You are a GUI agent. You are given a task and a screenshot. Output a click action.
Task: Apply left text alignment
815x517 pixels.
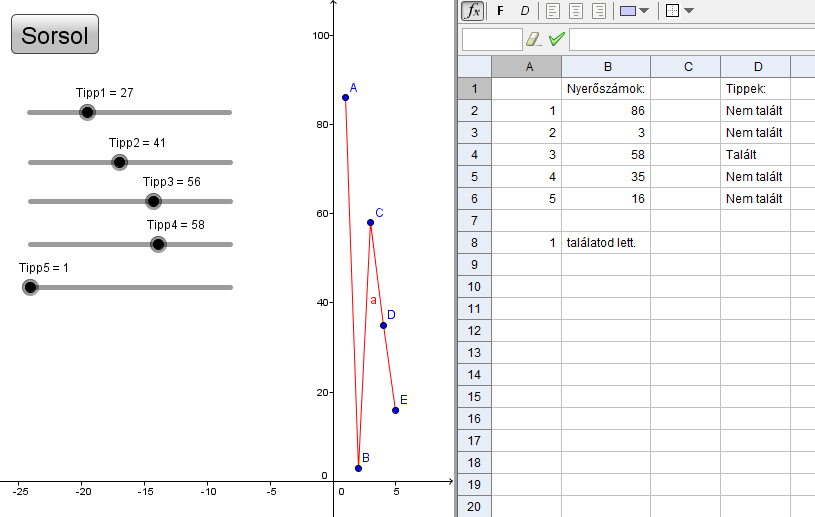tap(553, 11)
